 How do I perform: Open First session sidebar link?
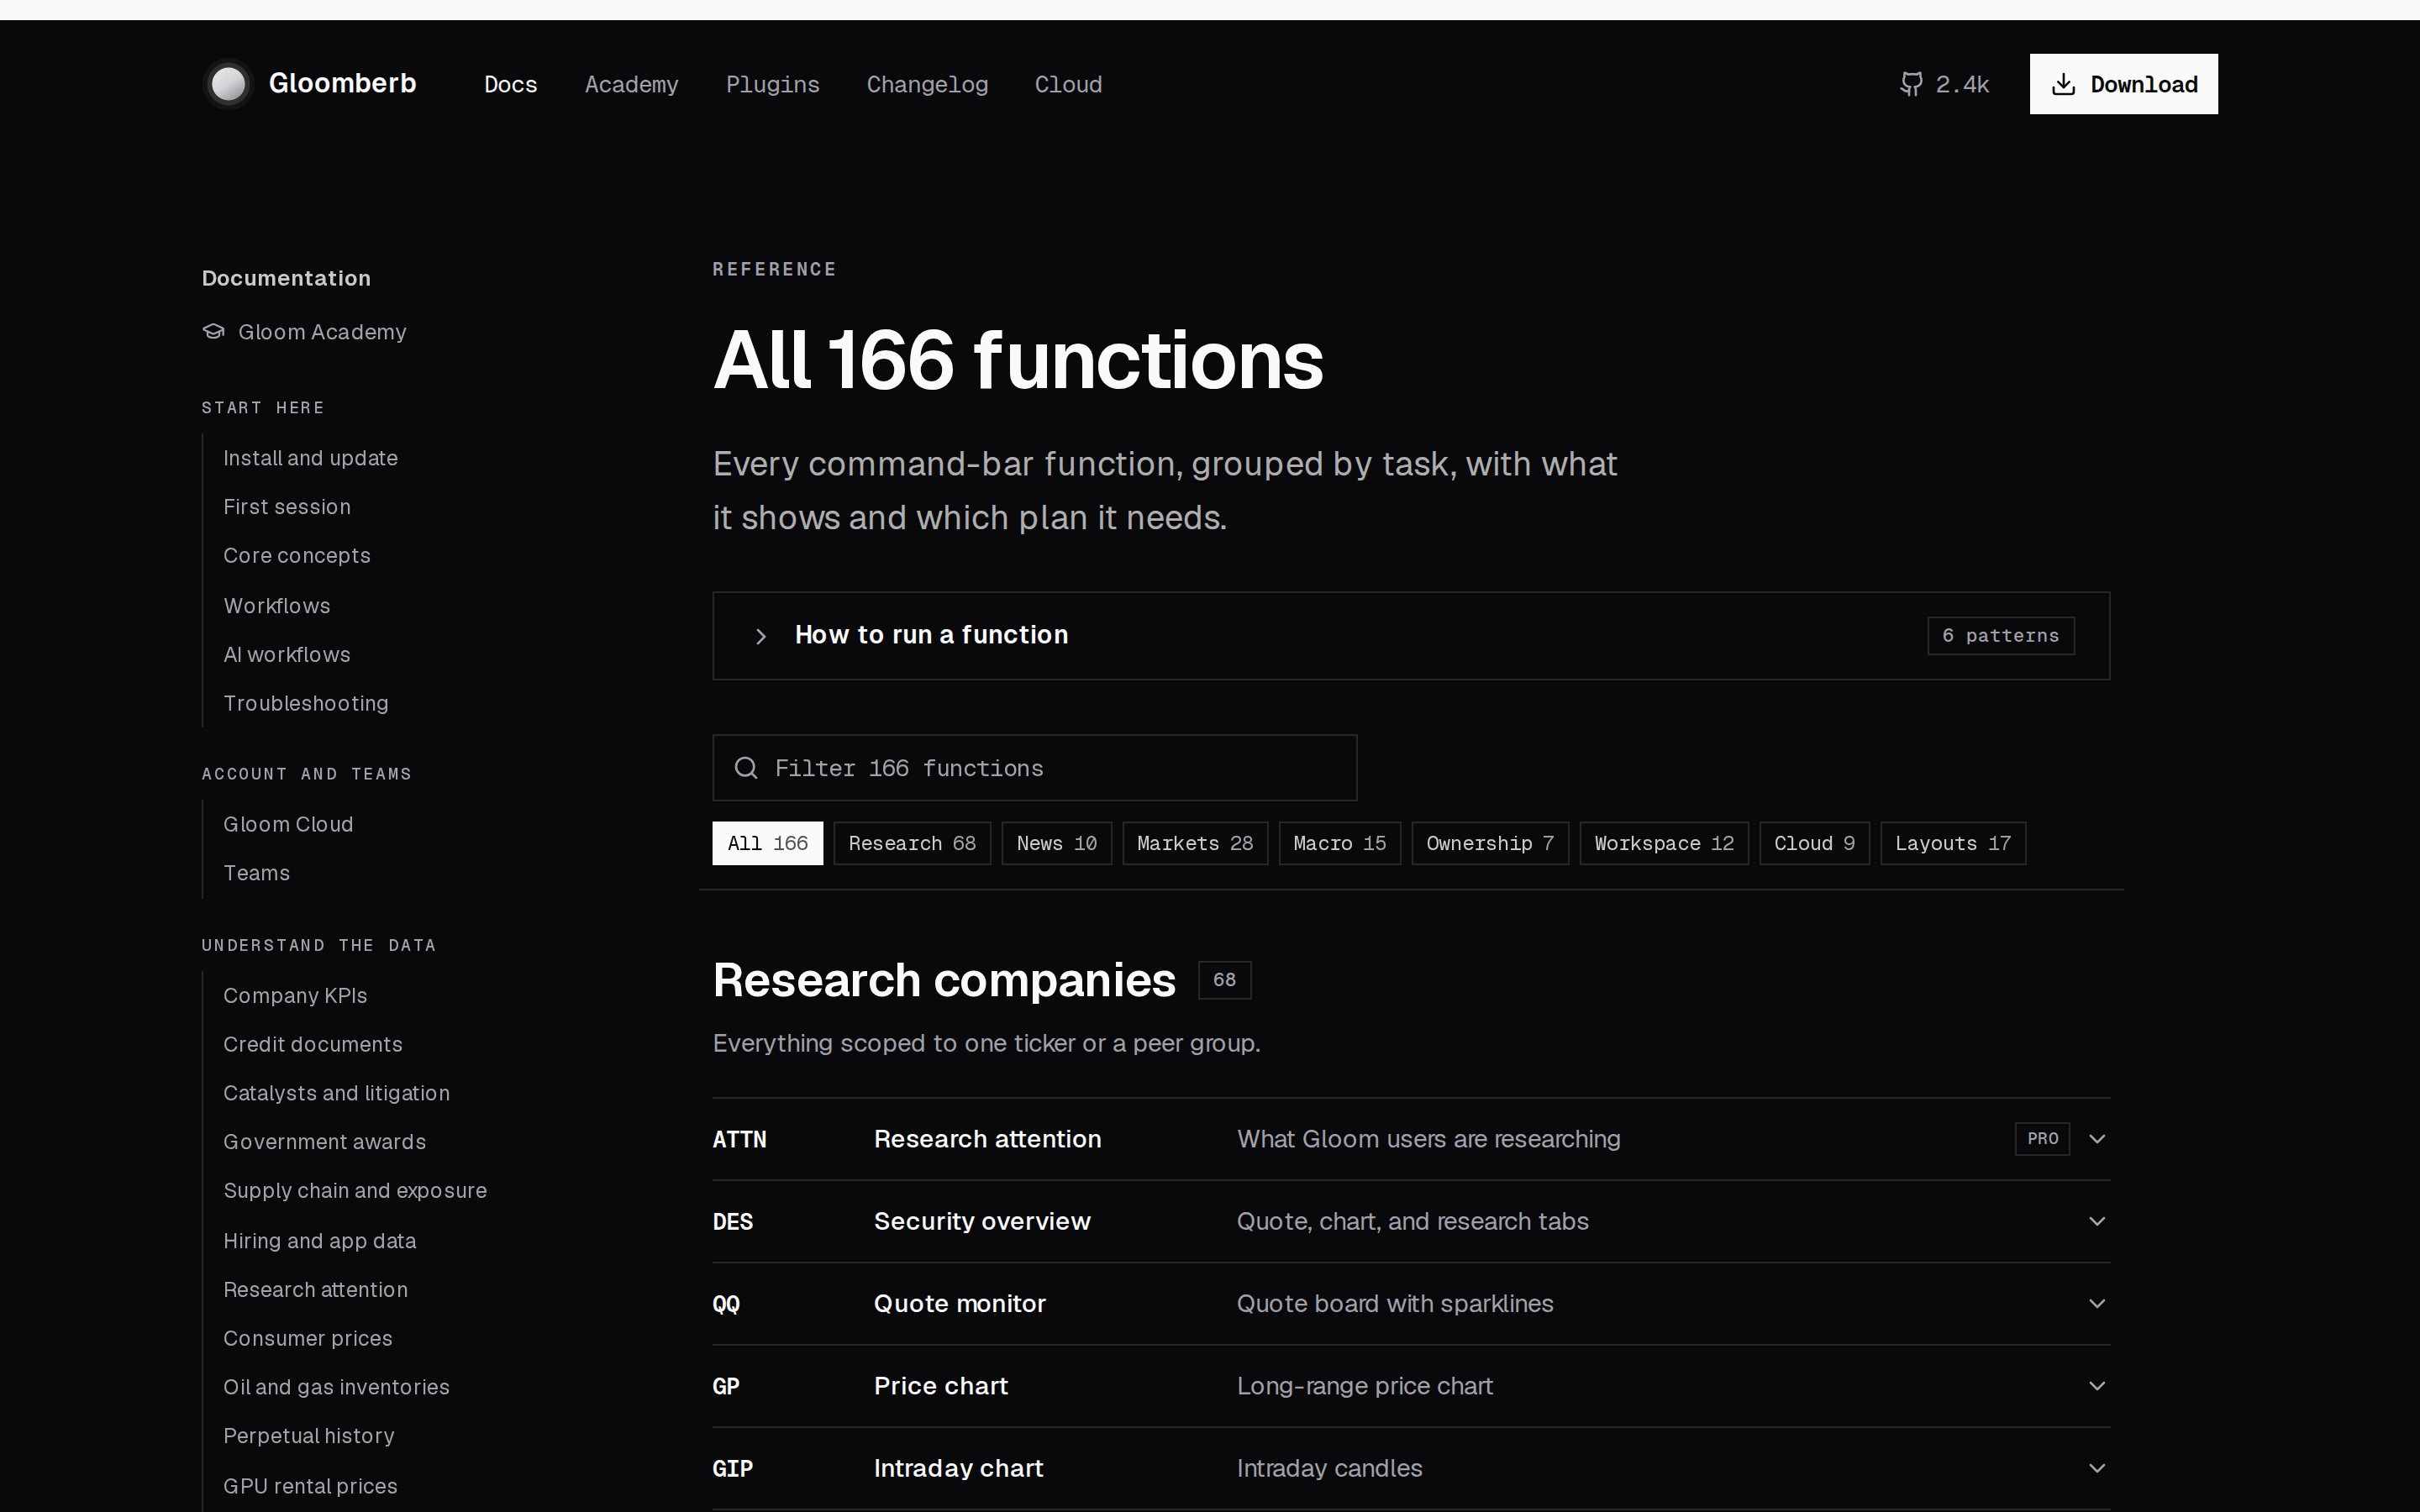point(287,507)
